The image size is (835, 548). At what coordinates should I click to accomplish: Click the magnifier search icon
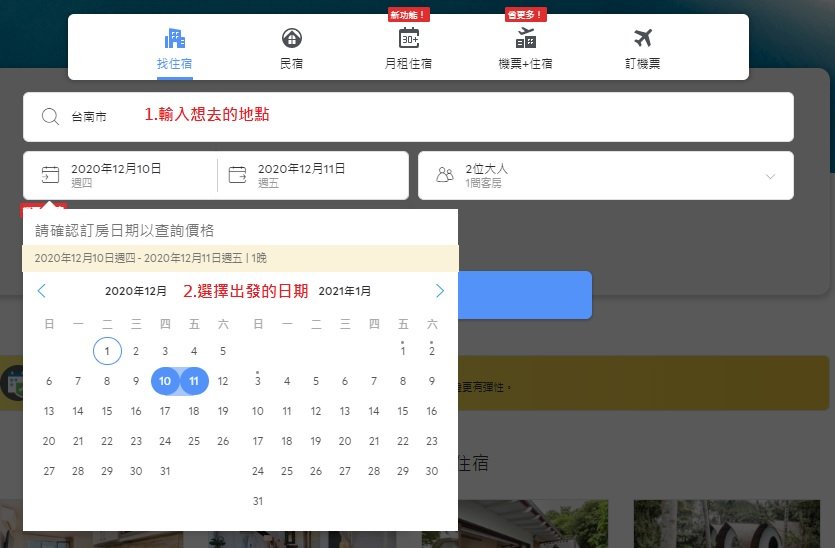click(x=50, y=117)
